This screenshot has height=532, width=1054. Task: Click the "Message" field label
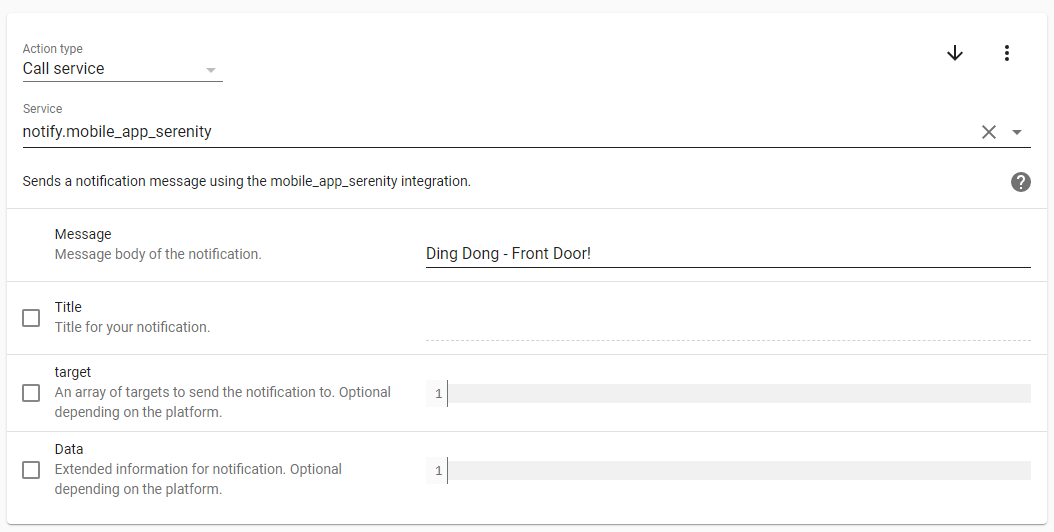click(x=83, y=234)
